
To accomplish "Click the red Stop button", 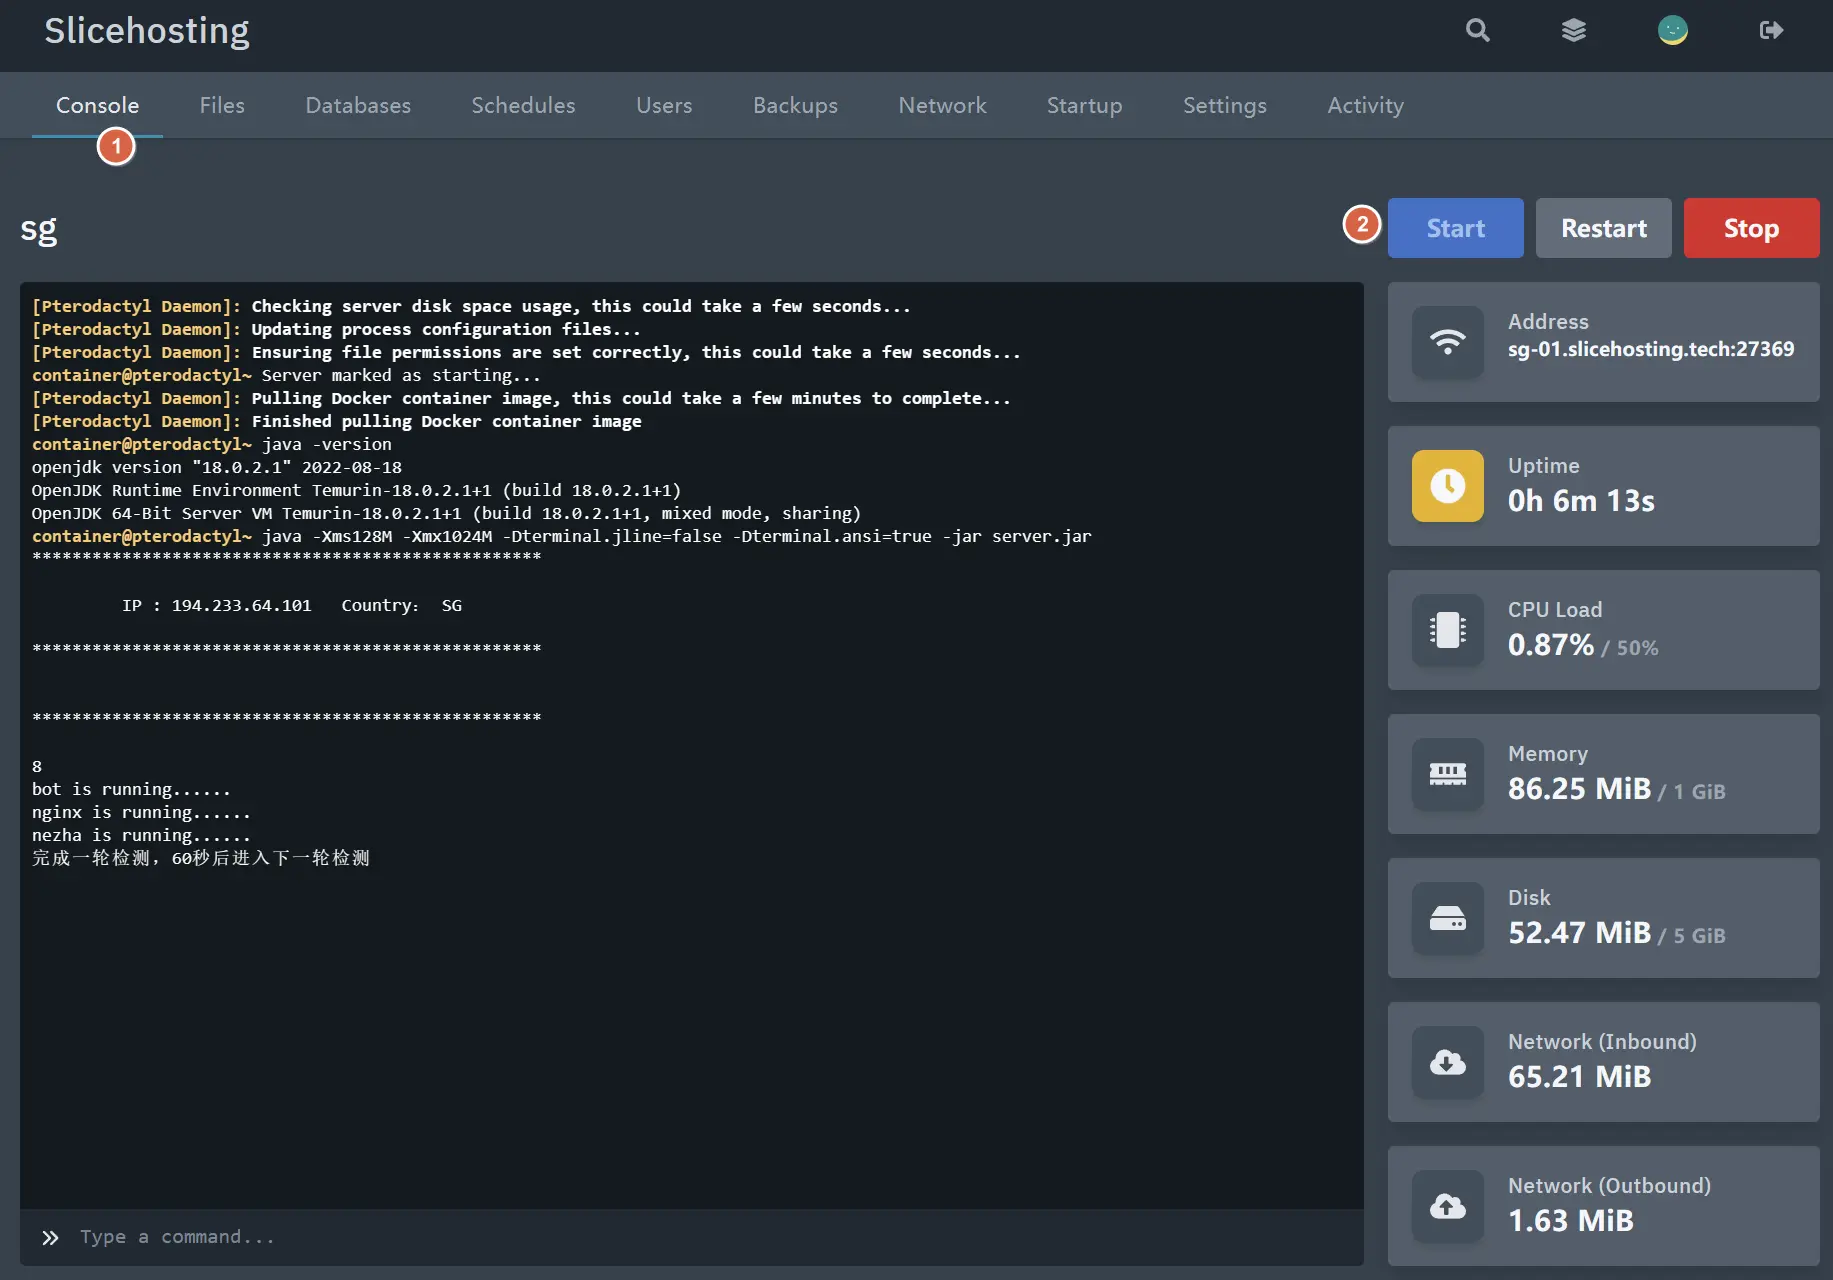I will point(1751,228).
